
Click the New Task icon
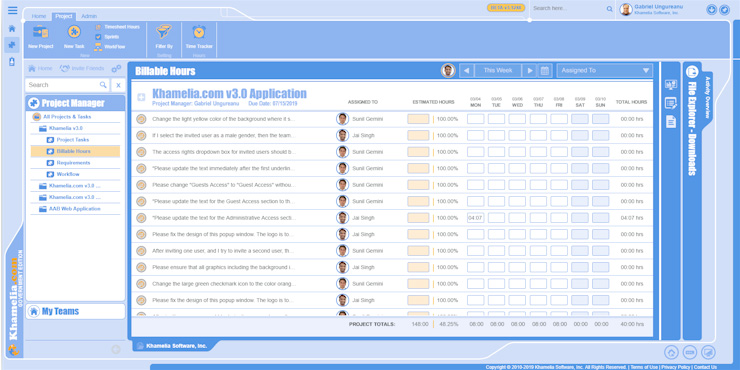pyautogui.click(x=74, y=32)
